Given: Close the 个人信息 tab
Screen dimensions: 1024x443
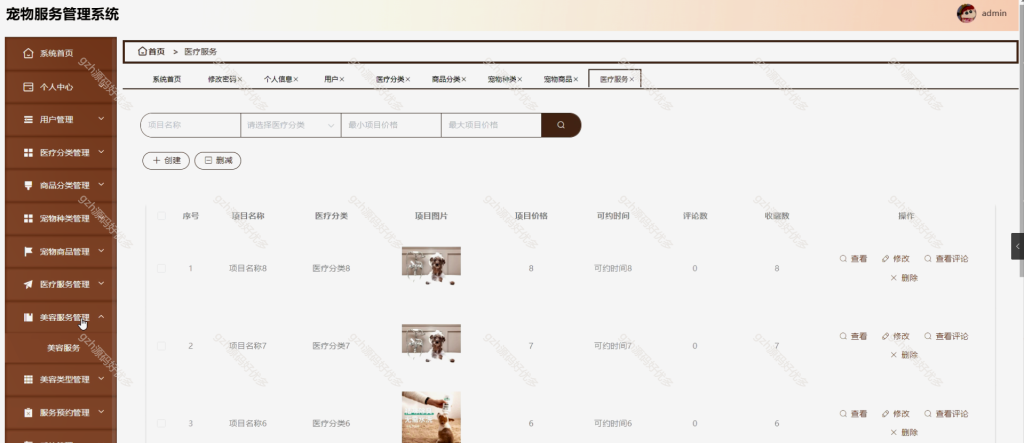Looking at the screenshot, I should [296, 79].
